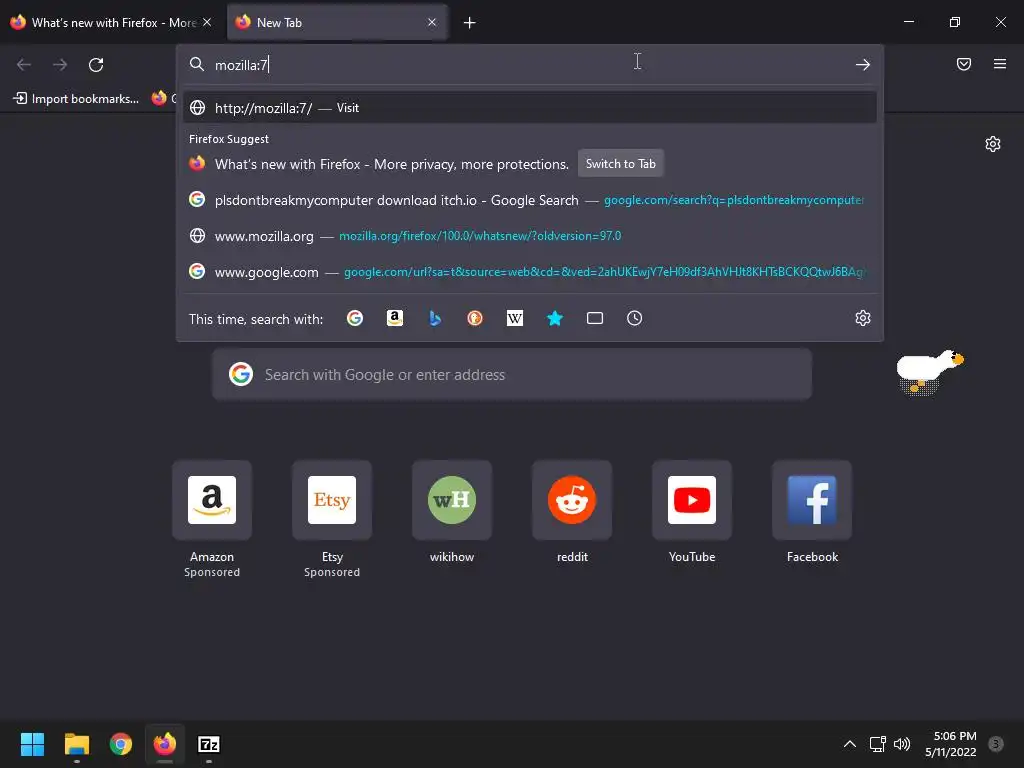Open the Firefox application menu (hamburger)
The image size is (1024, 768).
[x=1000, y=64]
